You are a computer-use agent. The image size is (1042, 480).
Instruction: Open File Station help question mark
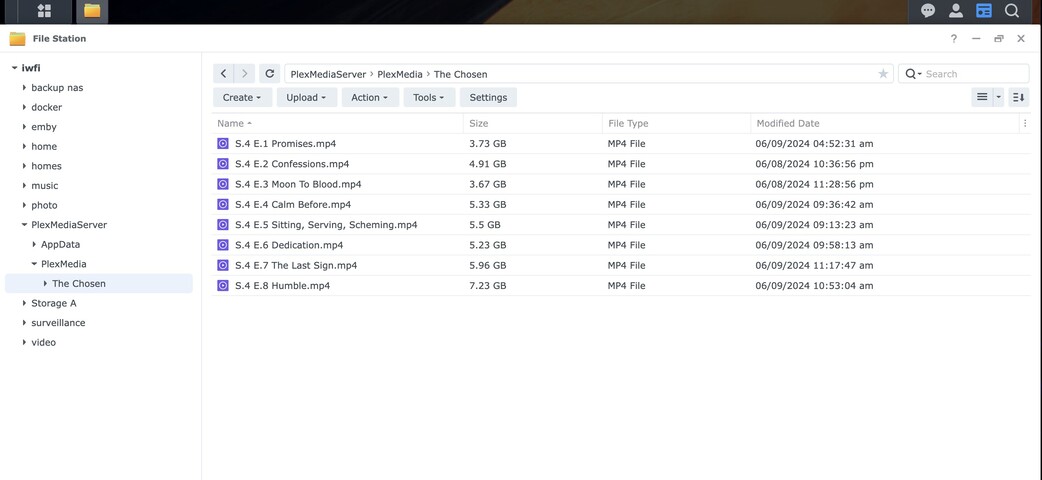[x=954, y=39]
